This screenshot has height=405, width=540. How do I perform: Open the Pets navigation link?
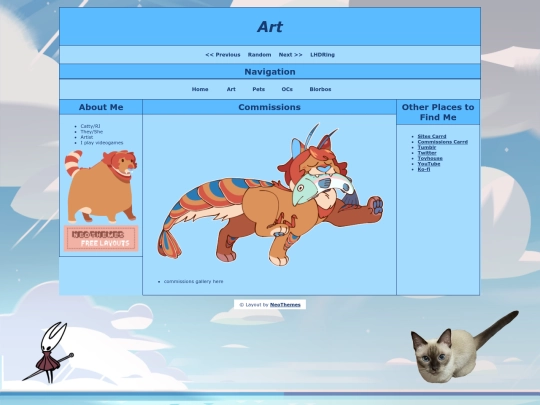click(x=259, y=89)
